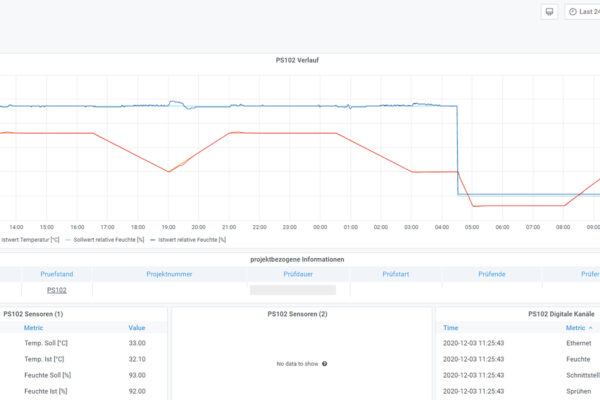The width and height of the screenshot is (600, 400).
Task: Click the 19:00 time axis label
Action: (168, 227)
